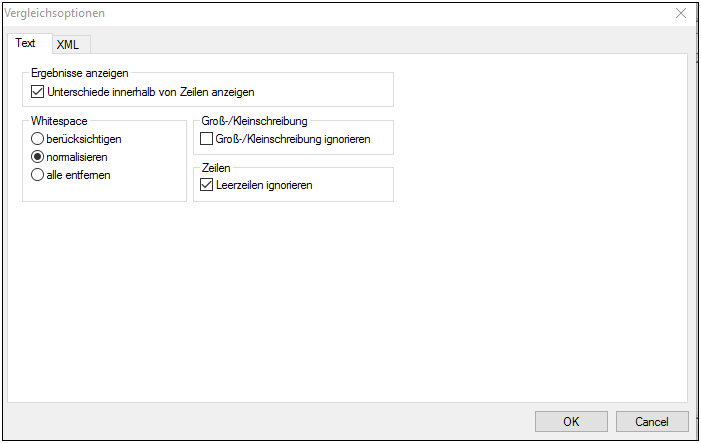Click the 'berücksichtigen' label text
701x443 pixels.
pyautogui.click(x=84, y=139)
